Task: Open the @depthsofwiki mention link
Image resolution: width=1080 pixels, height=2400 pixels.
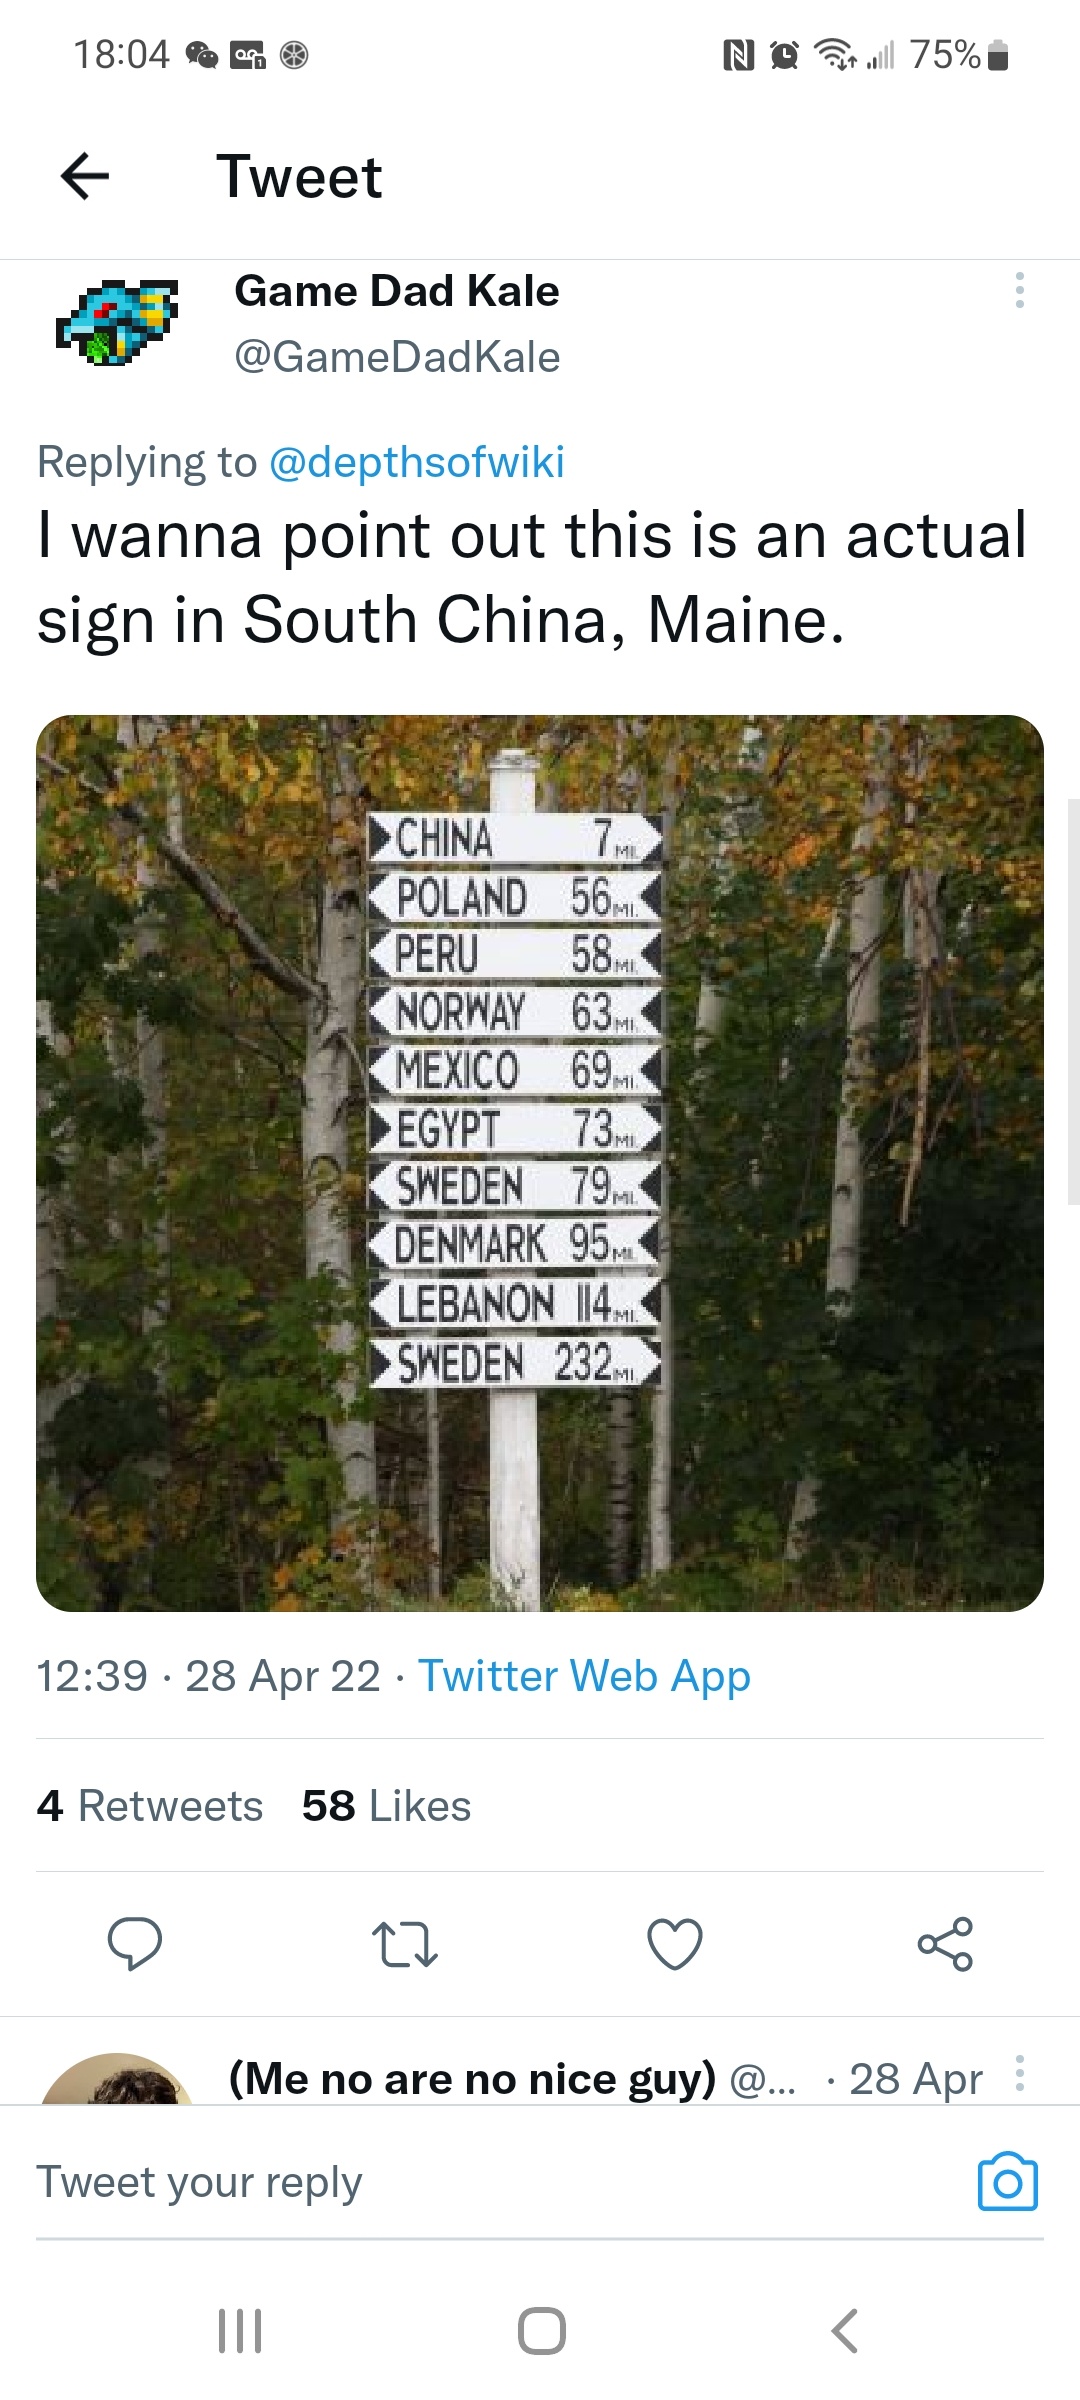Action: pyautogui.click(x=416, y=462)
